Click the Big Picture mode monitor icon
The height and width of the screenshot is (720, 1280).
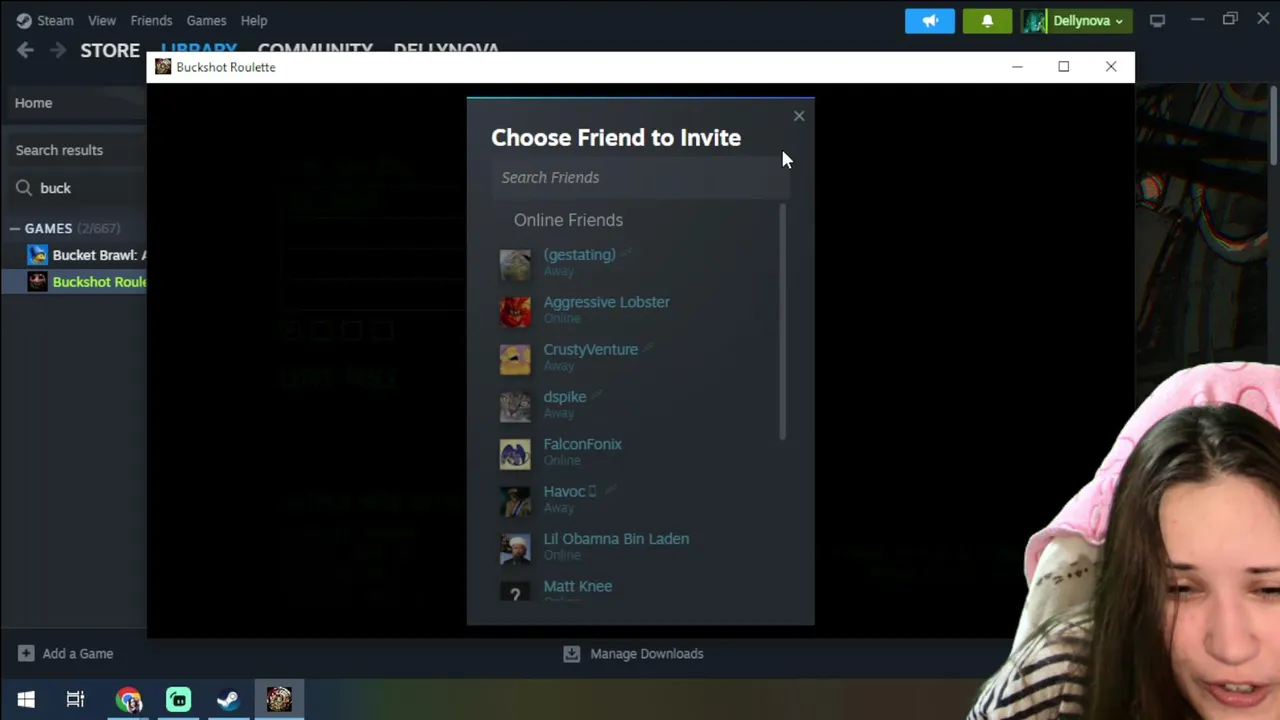tap(1157, 20)
